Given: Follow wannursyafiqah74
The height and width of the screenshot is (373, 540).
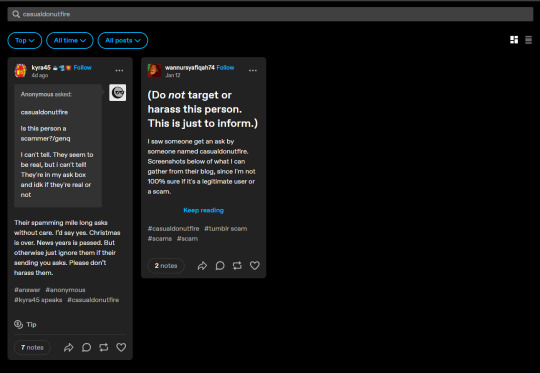Looking at the screenshot, I should [226, 68].
